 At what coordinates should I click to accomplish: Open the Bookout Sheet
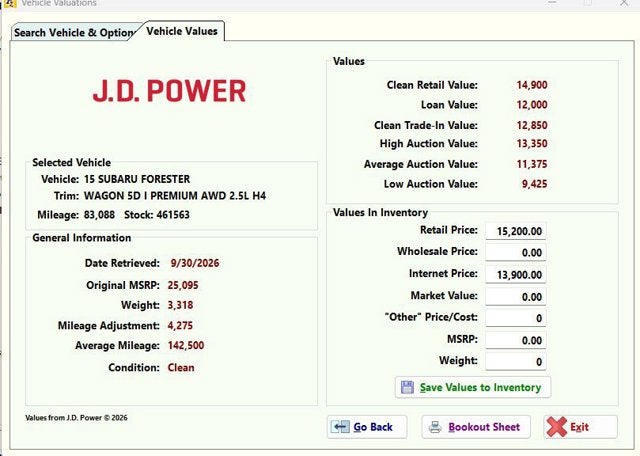pyautogui.click(x=476, y=427)
